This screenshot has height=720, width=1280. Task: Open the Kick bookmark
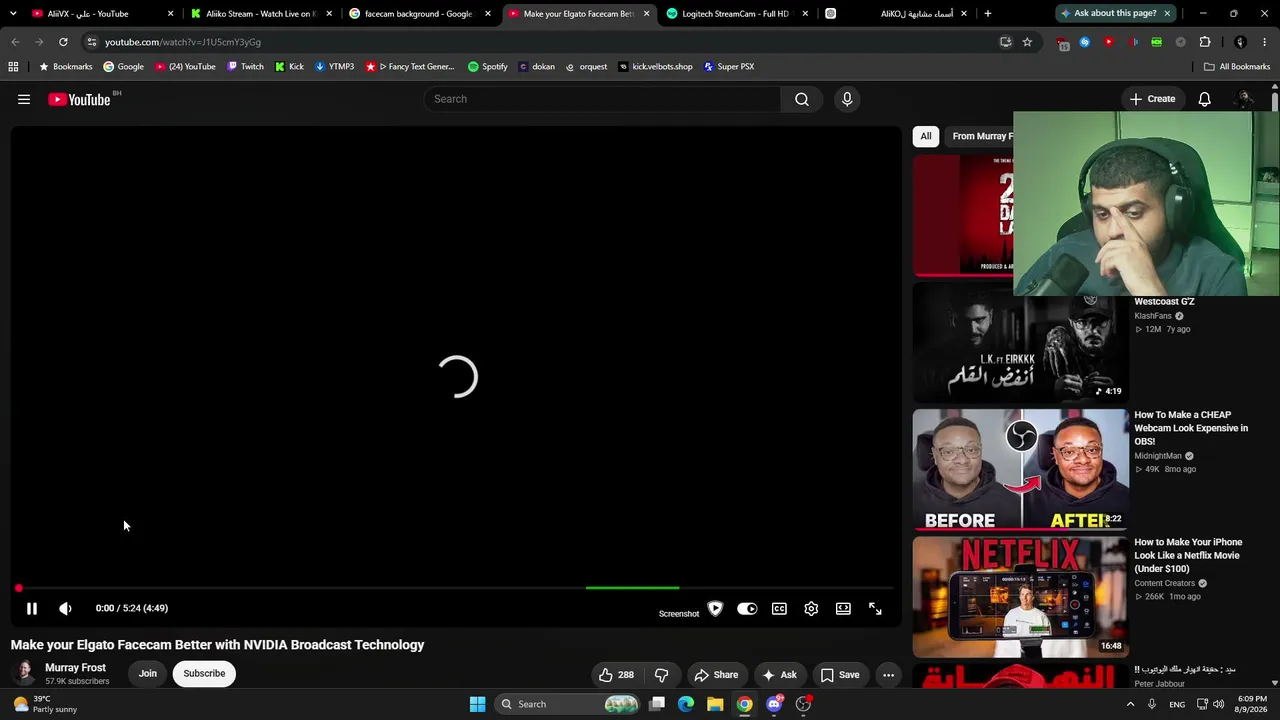[x=289, y=67]
